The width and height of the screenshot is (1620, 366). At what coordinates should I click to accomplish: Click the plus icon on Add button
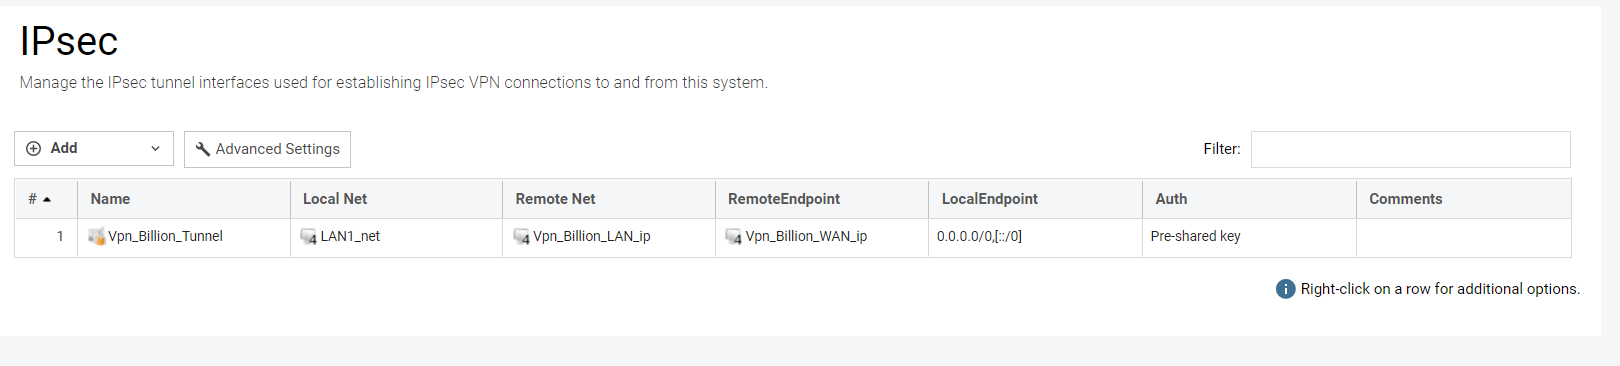pos(33,148)
